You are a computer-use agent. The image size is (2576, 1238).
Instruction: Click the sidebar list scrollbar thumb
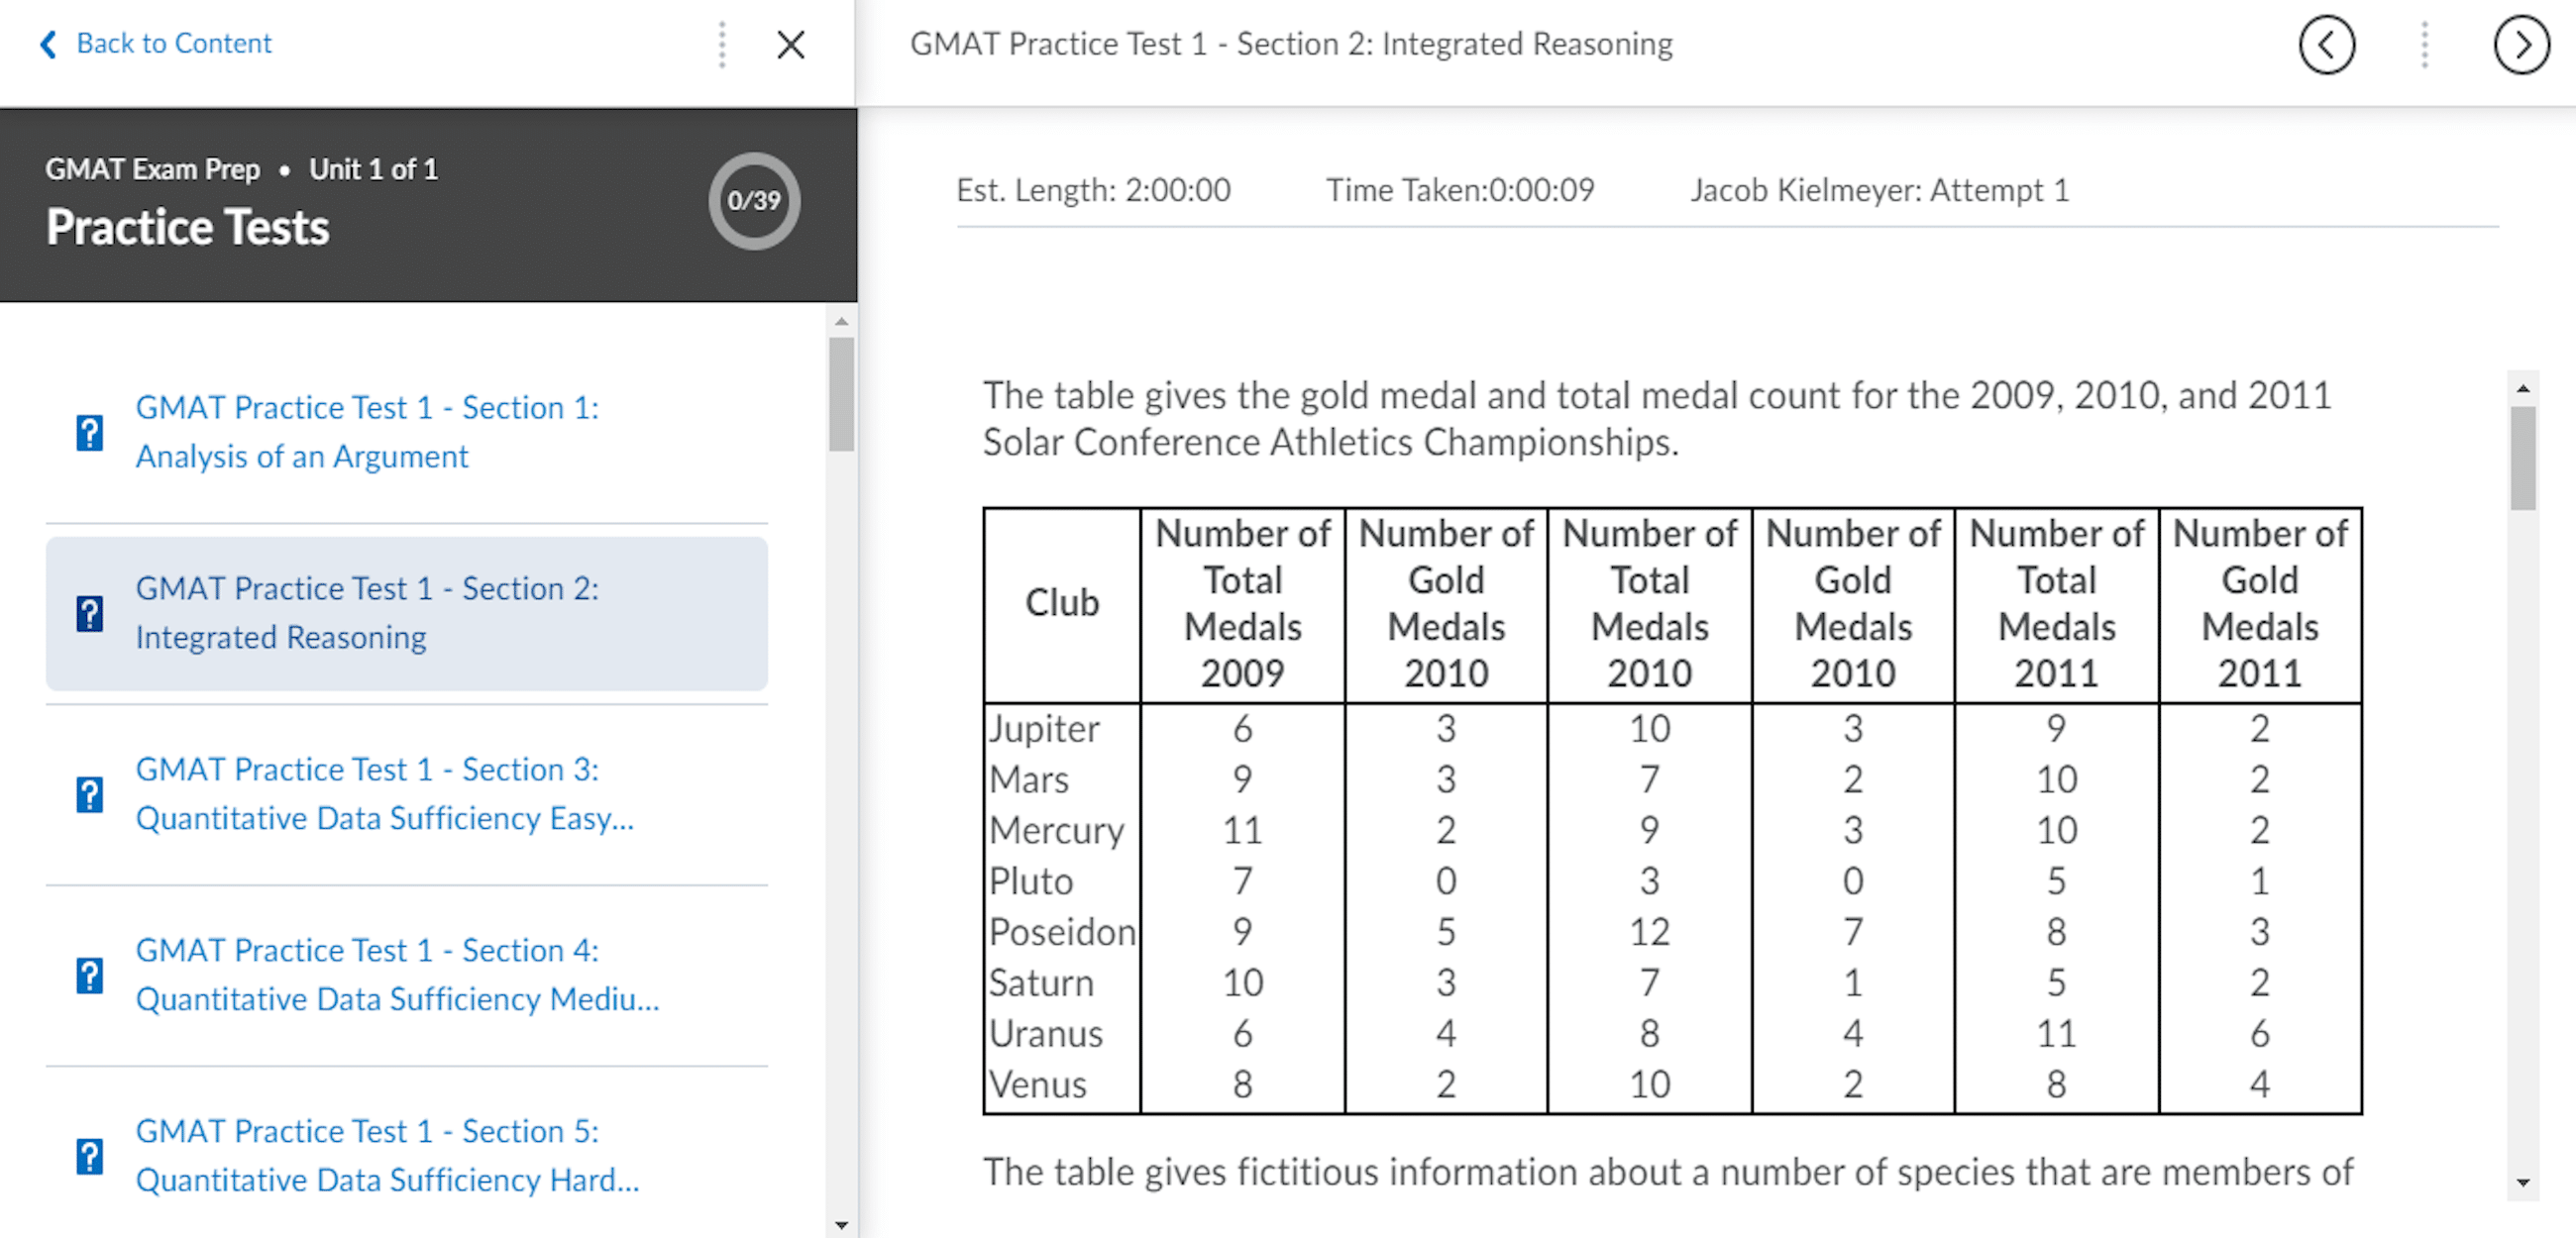click(x=841, y=394)
